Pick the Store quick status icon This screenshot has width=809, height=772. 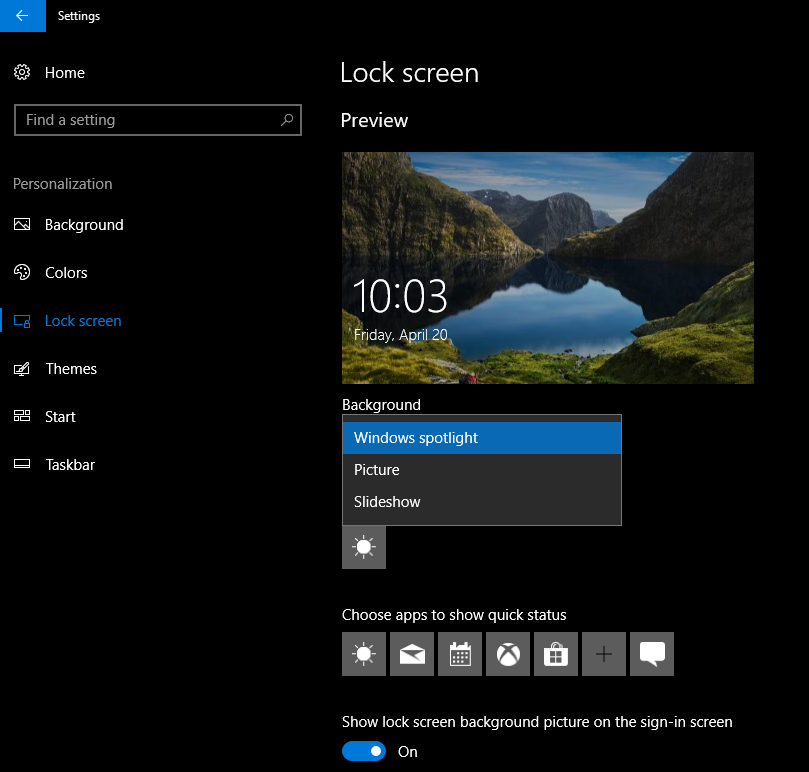[555, 653]
